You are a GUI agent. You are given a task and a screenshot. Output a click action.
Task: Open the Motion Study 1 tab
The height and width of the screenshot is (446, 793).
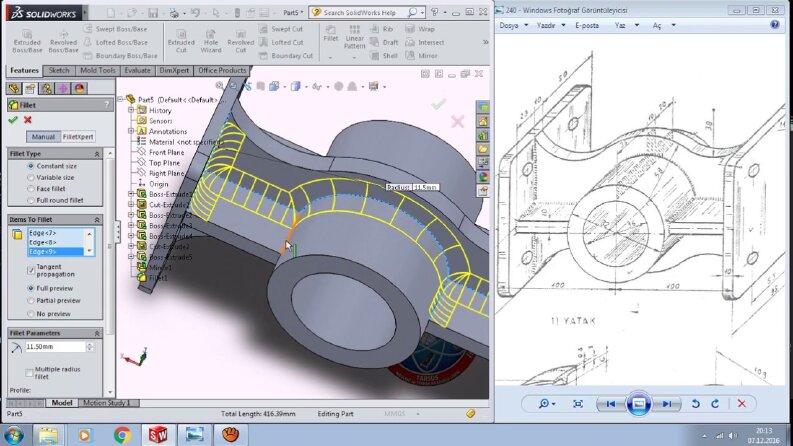click(106, 403)
